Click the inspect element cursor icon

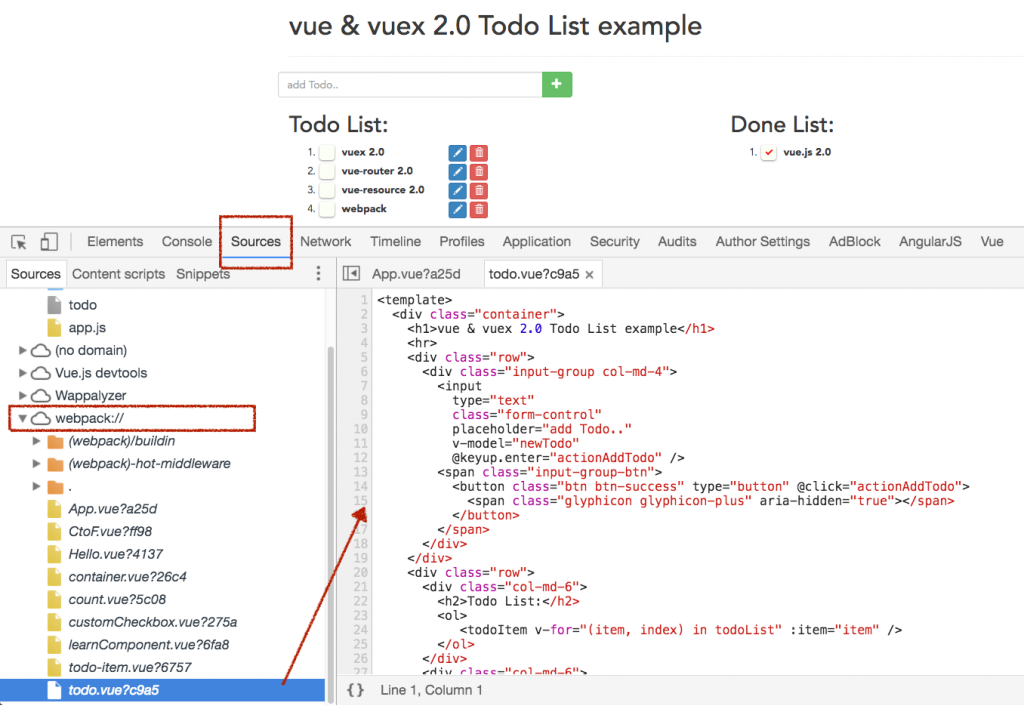19,242
